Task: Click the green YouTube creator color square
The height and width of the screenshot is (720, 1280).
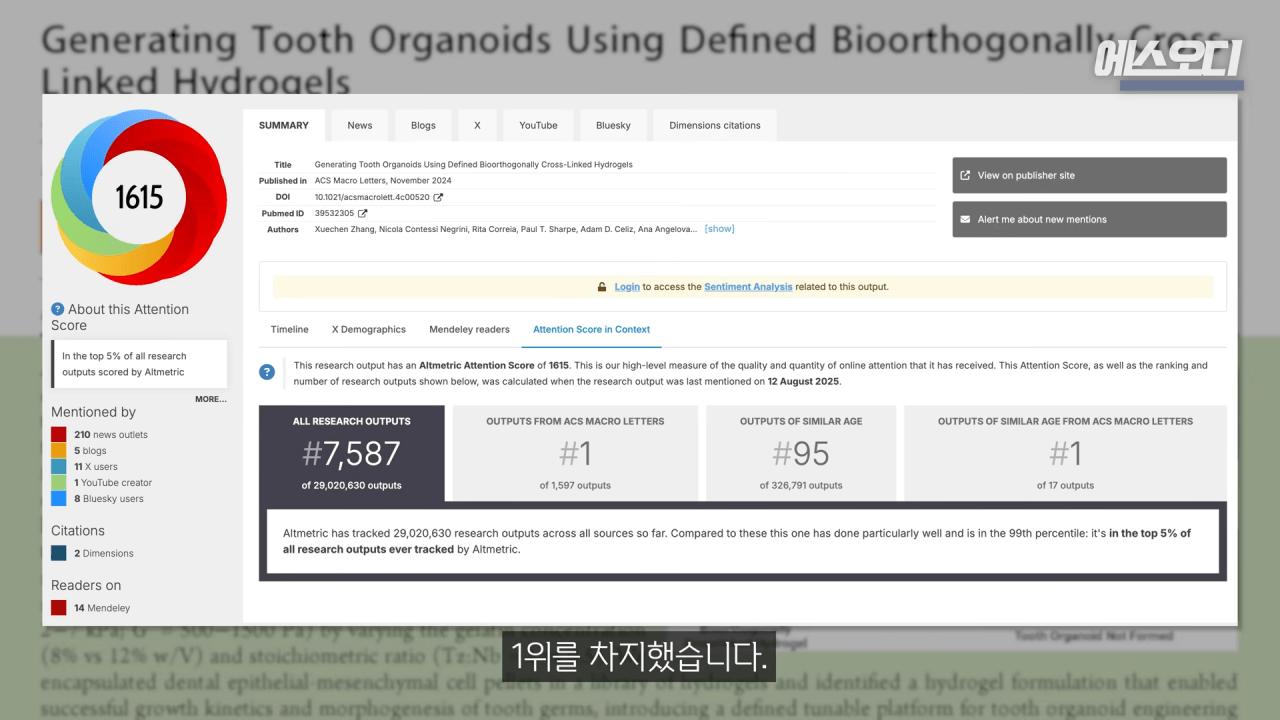Action: point(59,483)
